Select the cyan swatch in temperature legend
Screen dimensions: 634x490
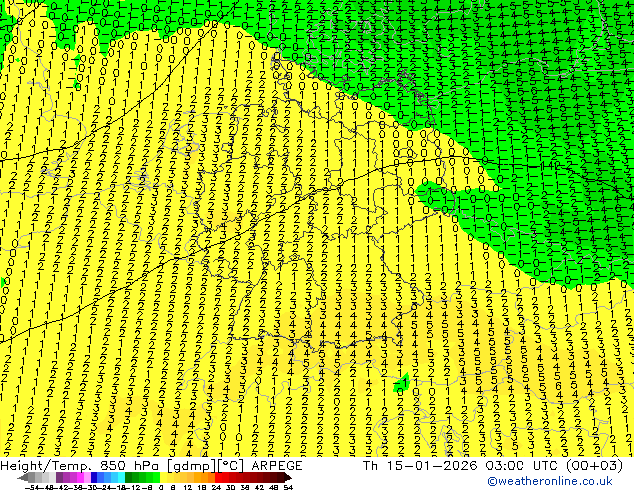click(x=122, y=478)
